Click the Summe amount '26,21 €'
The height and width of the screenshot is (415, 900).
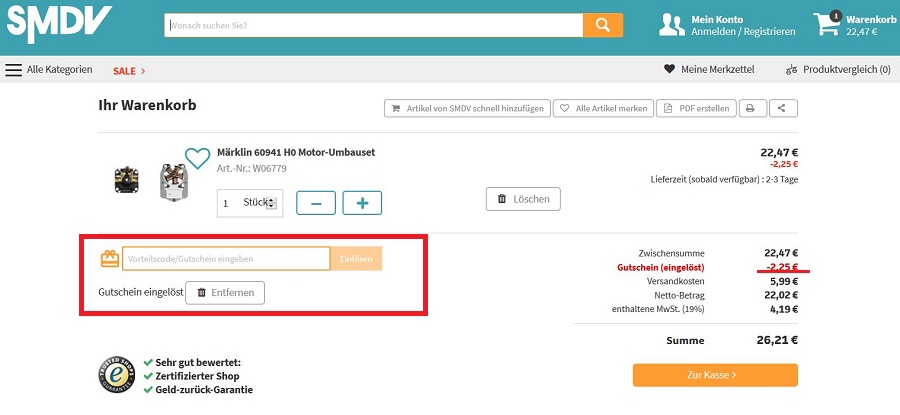click(x=777, y=340)
